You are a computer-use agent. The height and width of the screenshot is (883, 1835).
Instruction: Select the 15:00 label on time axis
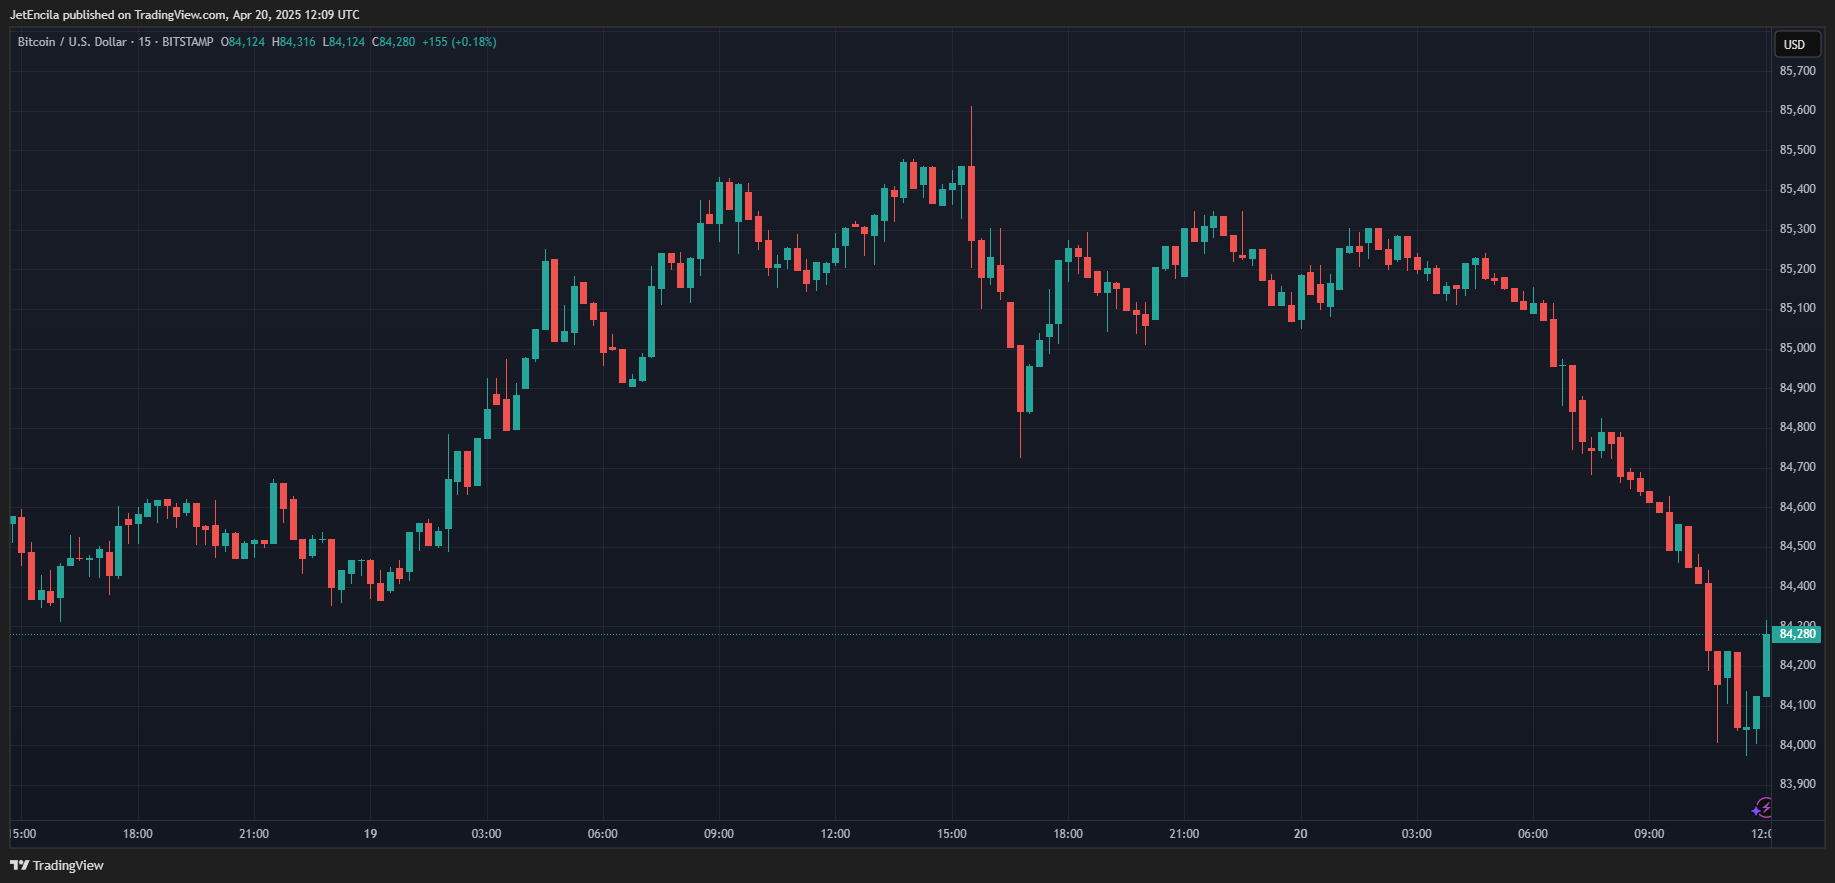point(951,834)
